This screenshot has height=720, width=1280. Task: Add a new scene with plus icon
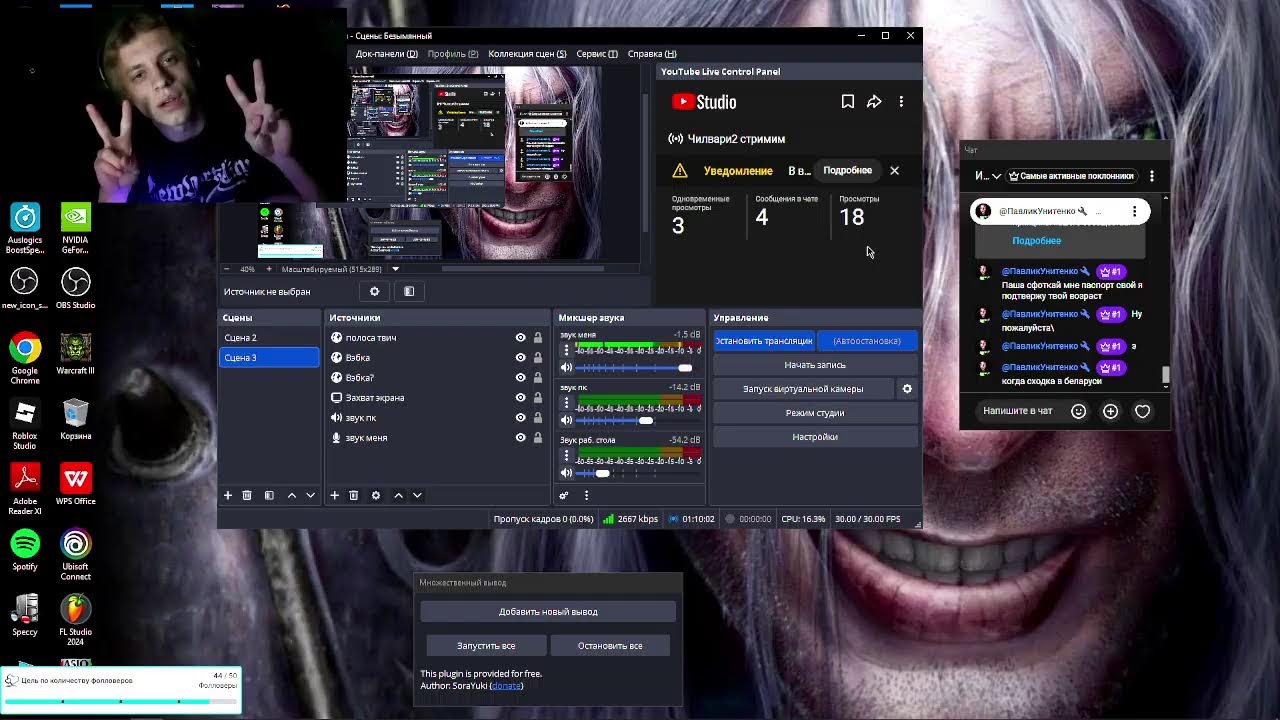coord(228,495)
